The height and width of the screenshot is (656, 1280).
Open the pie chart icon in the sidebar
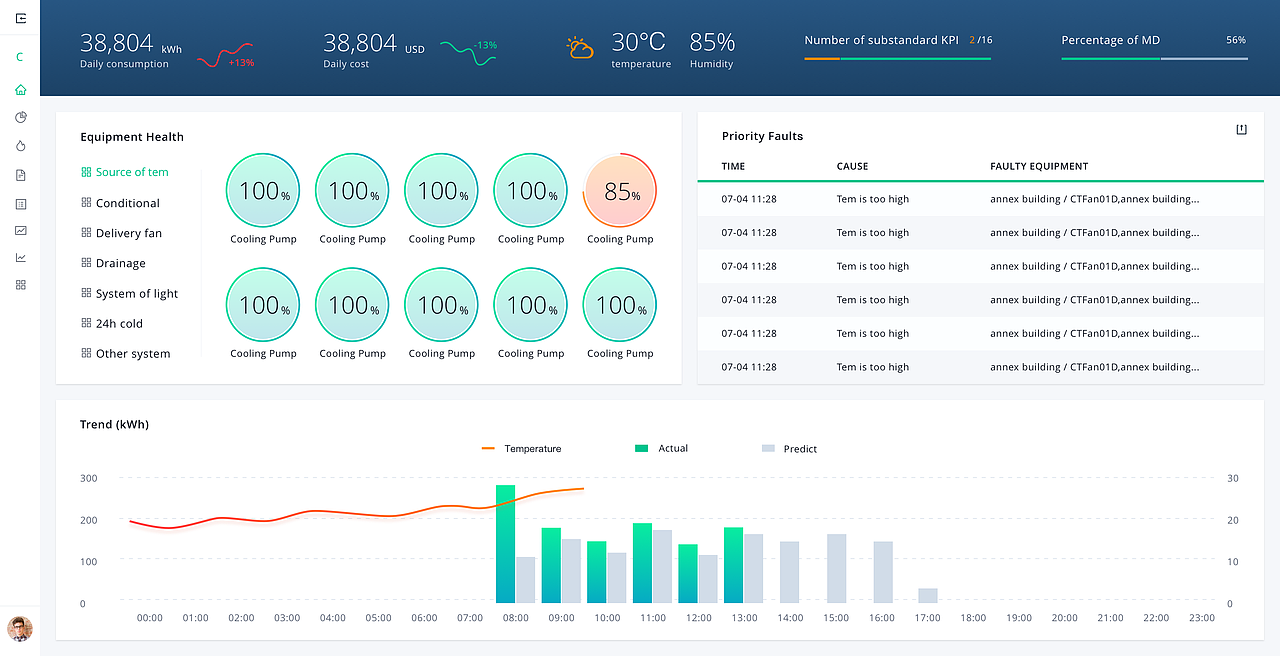click(21, 117)
